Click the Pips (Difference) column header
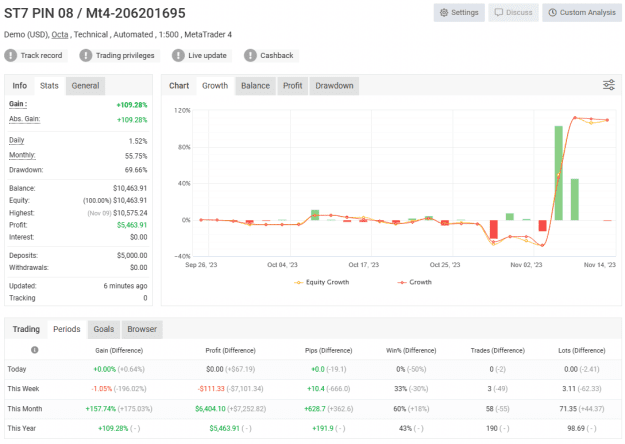 pyautogui.click(x=328, y=350)
